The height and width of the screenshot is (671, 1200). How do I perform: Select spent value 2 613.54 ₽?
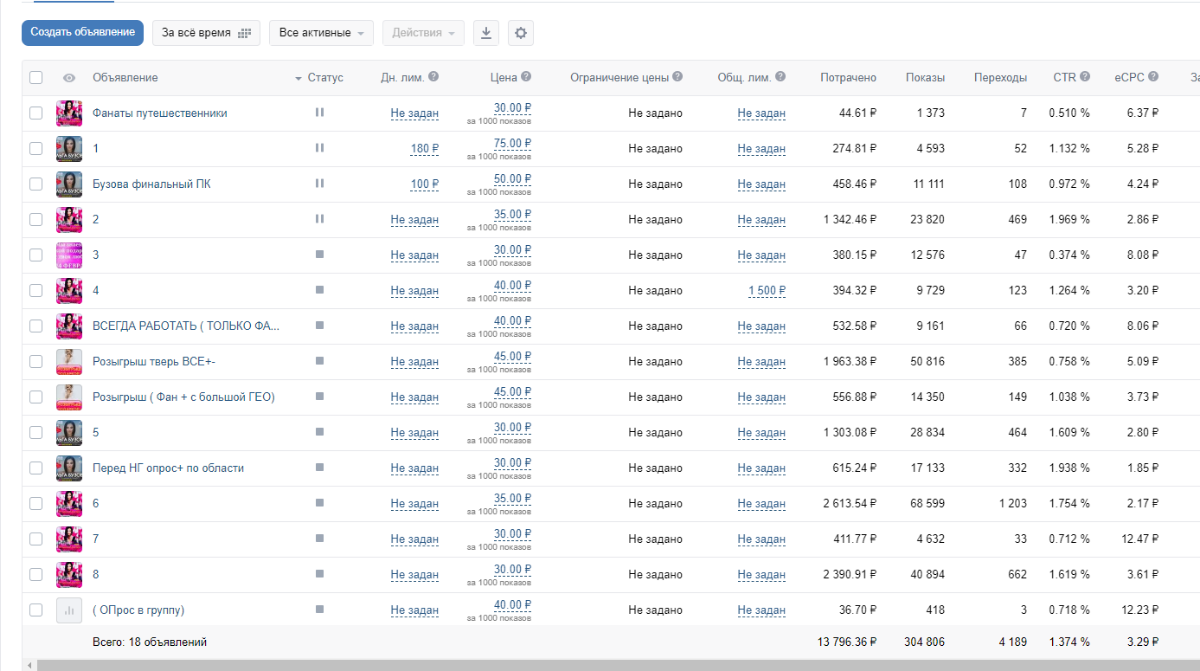(848, 503)
